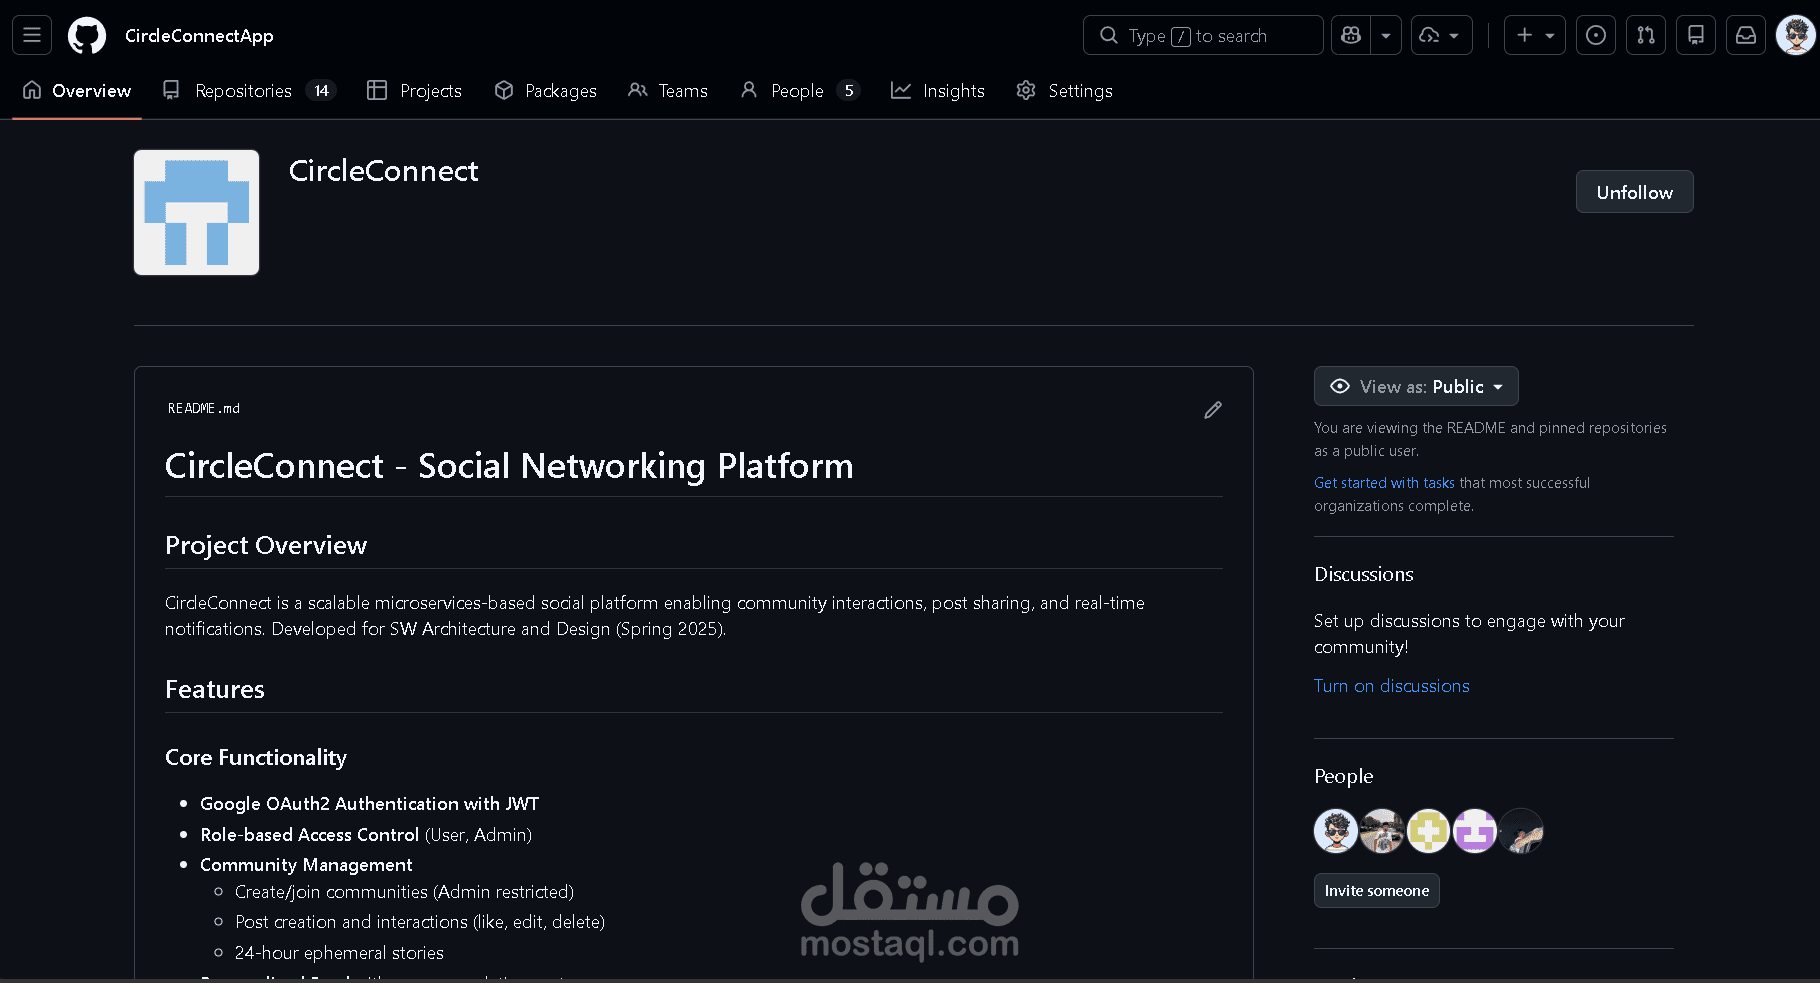The height and width of the screenshot is (983, 1820).
Task: Select the Overview tab
Action: [77, 91]
